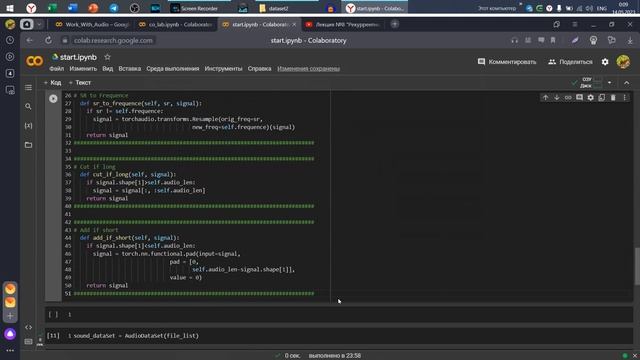The height and width of the screenshot is (360, 640).
Task: Reload the current page
Action: click(48, 40)
